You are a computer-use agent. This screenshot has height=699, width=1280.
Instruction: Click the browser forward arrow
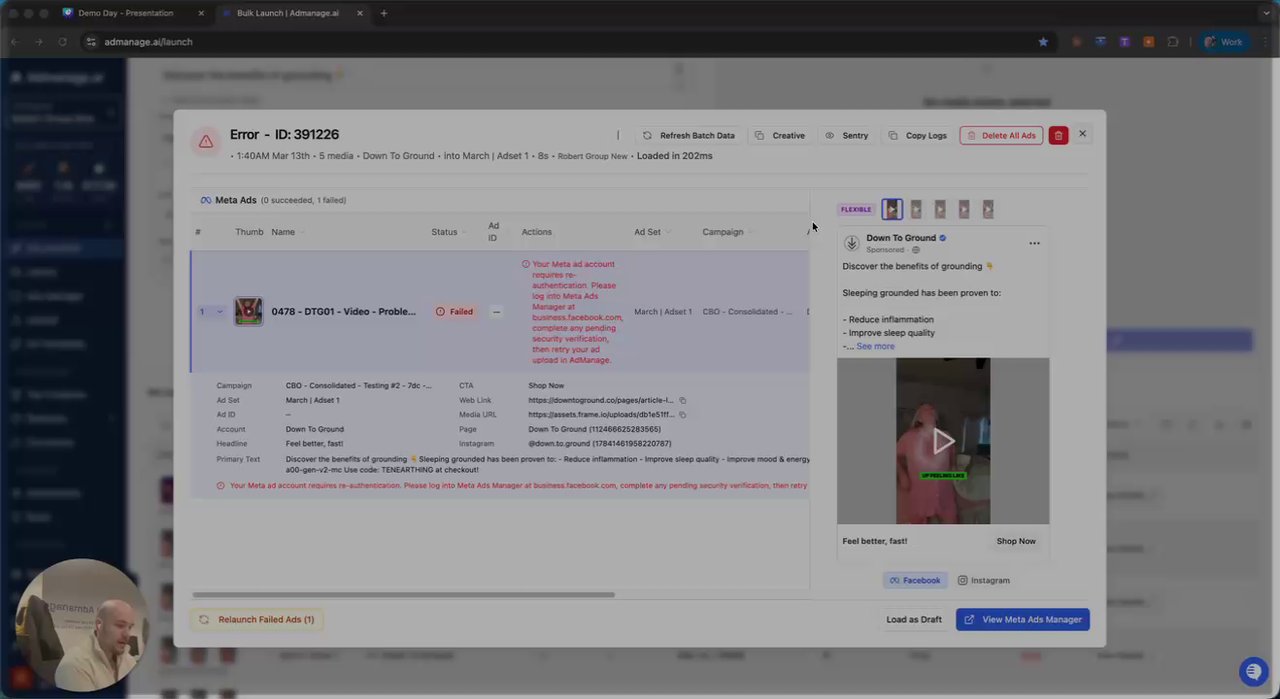[38, 42]
